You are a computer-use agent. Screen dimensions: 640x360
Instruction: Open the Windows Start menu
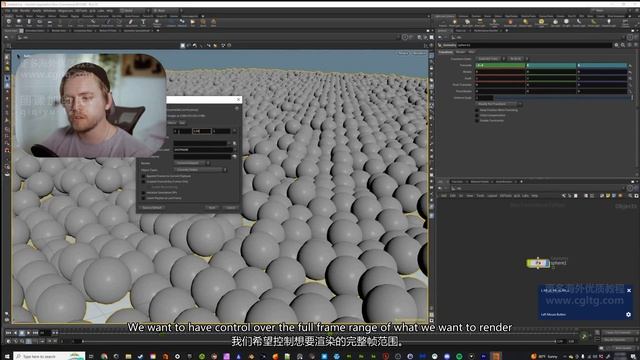(x=8, y=356)
